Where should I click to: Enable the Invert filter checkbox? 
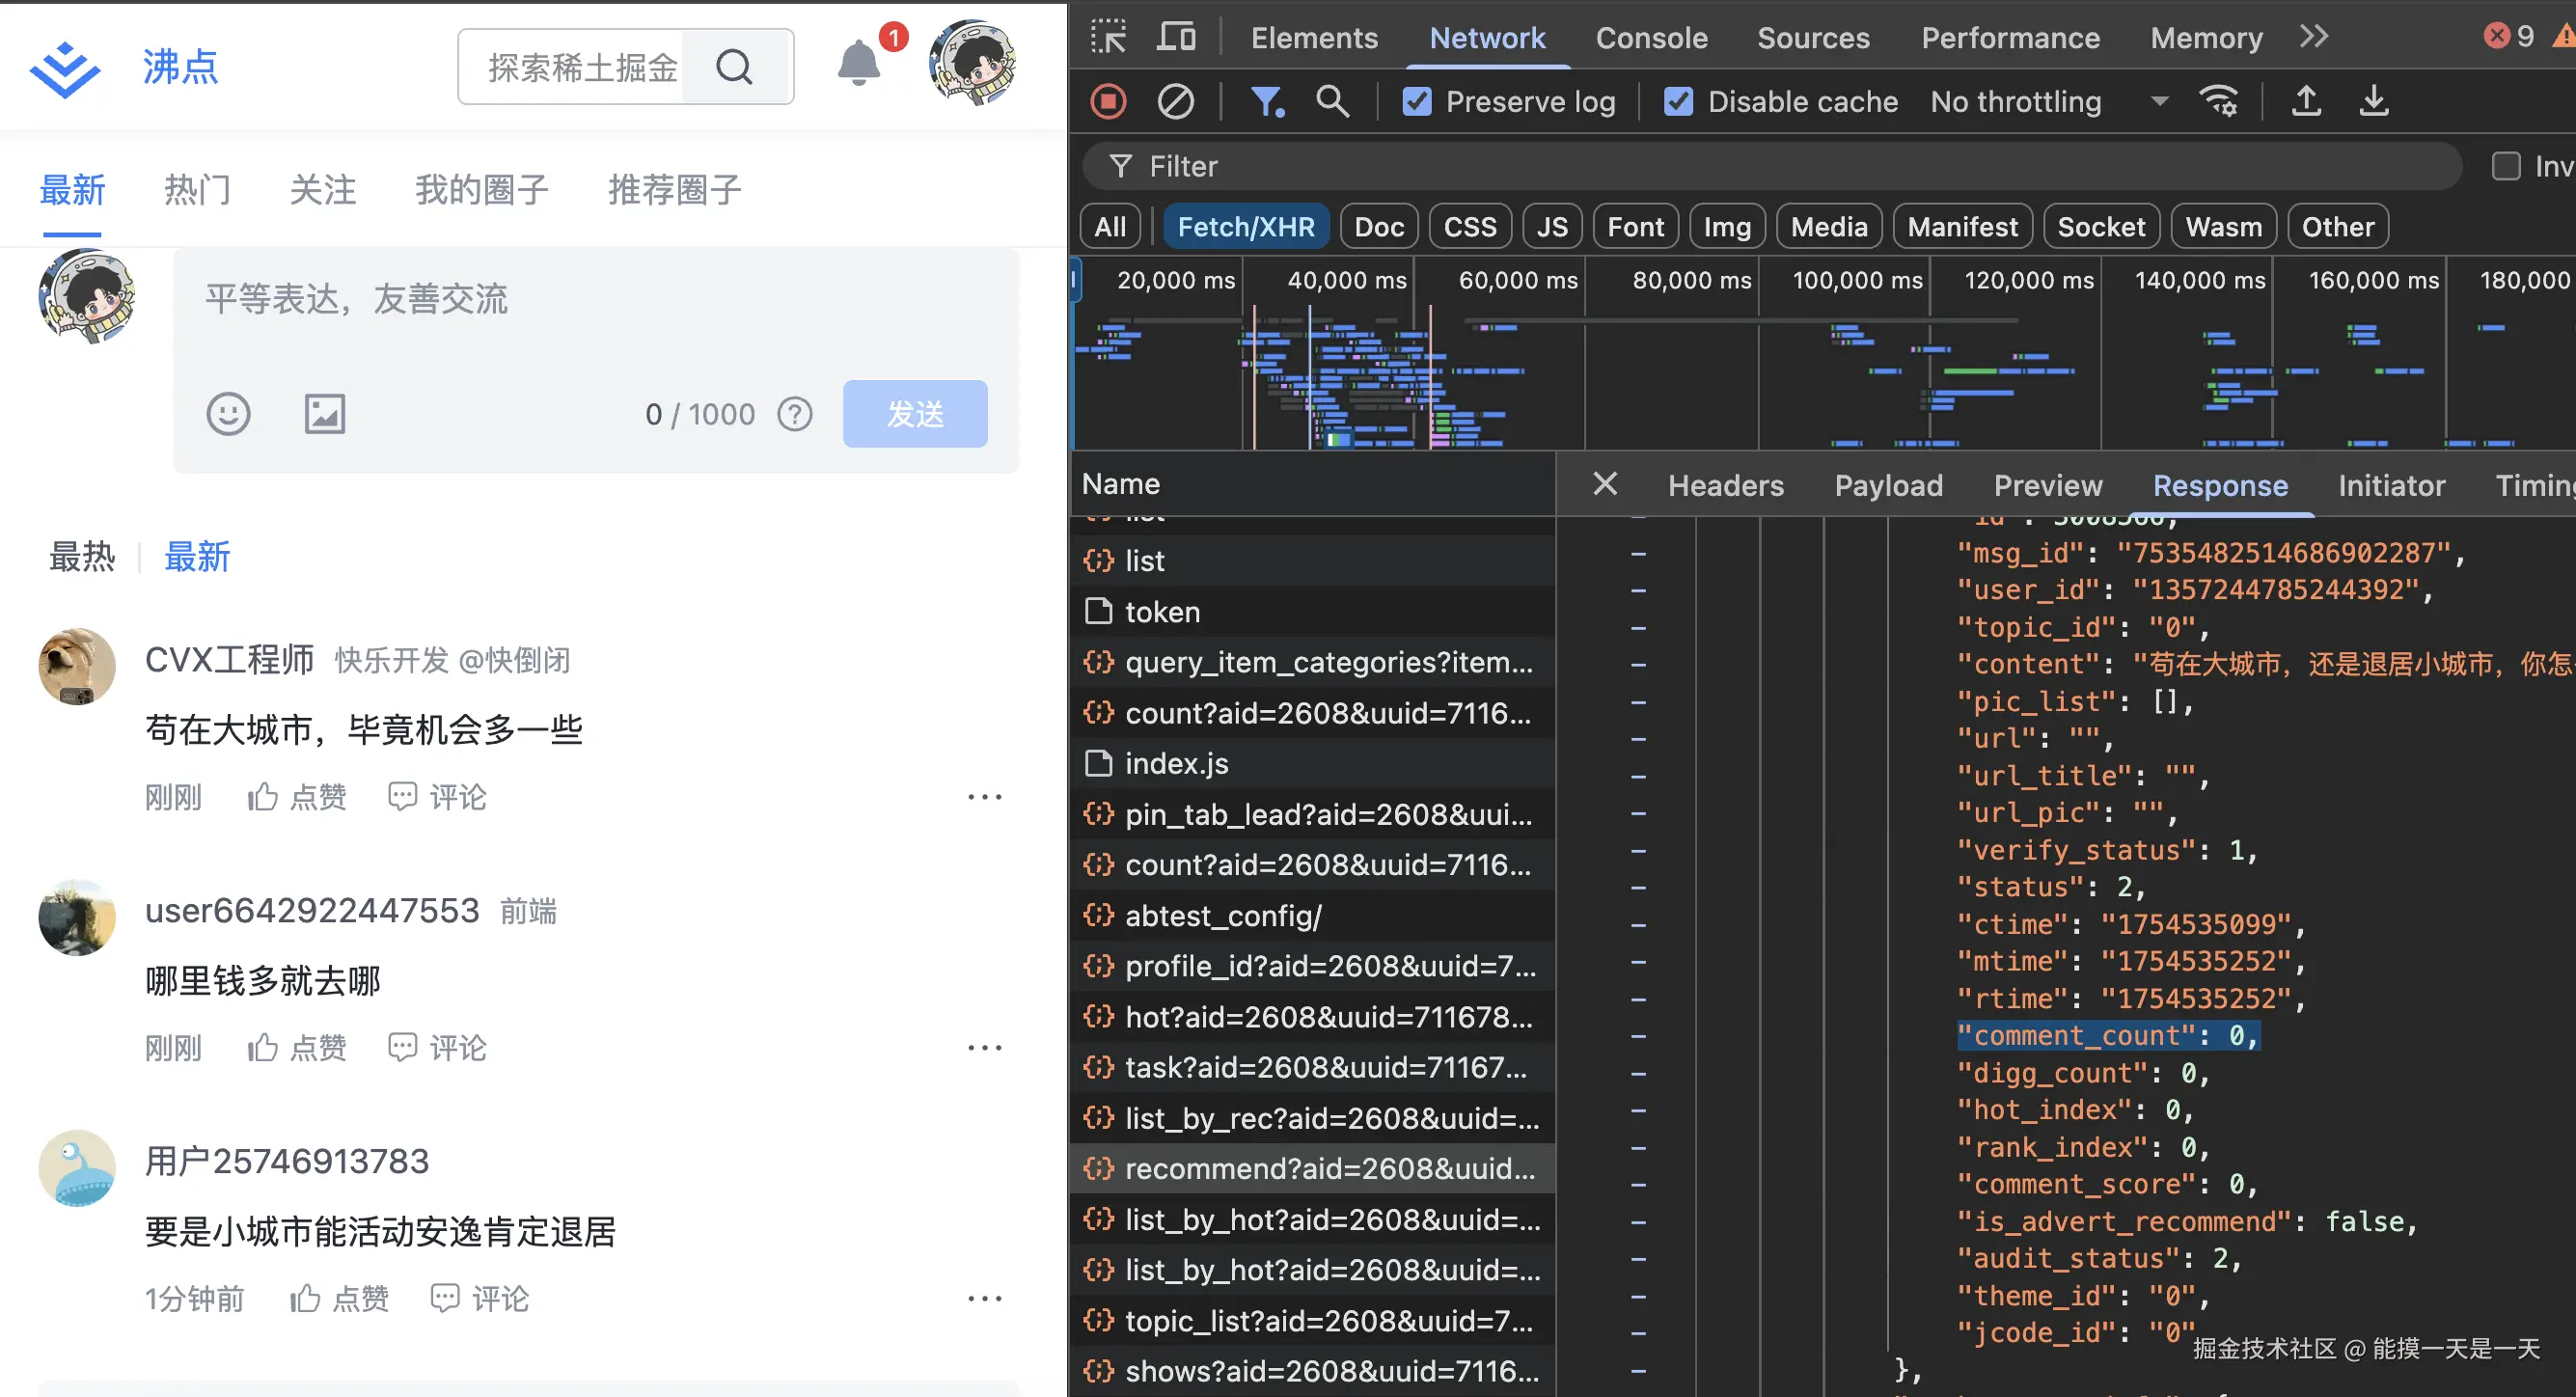coord(2506,166)
